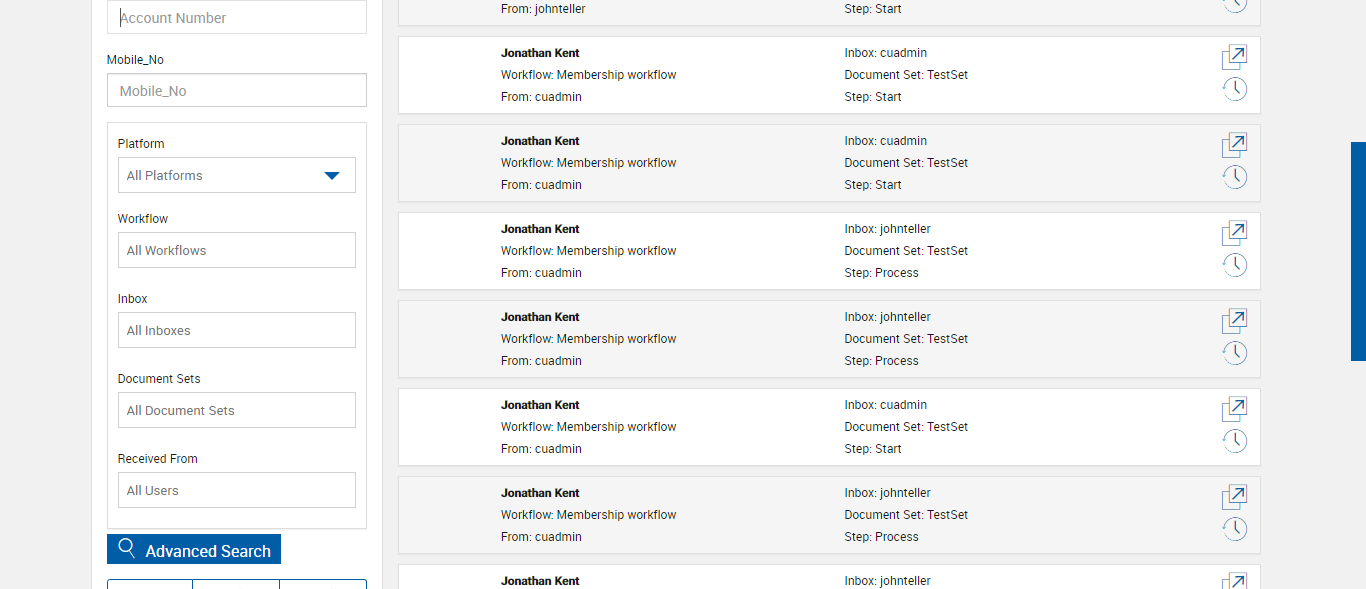Expand the All Platforms dropdown

tap(236, 175)
